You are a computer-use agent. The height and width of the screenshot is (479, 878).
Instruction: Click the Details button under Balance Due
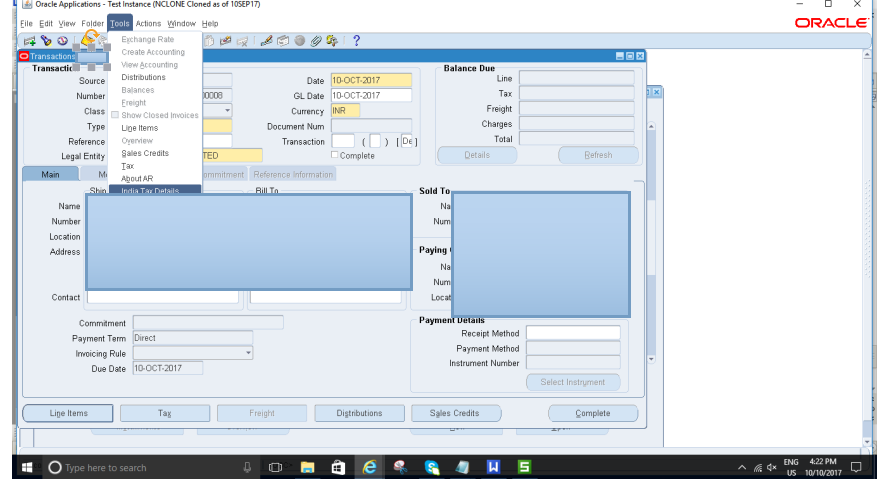477,155
